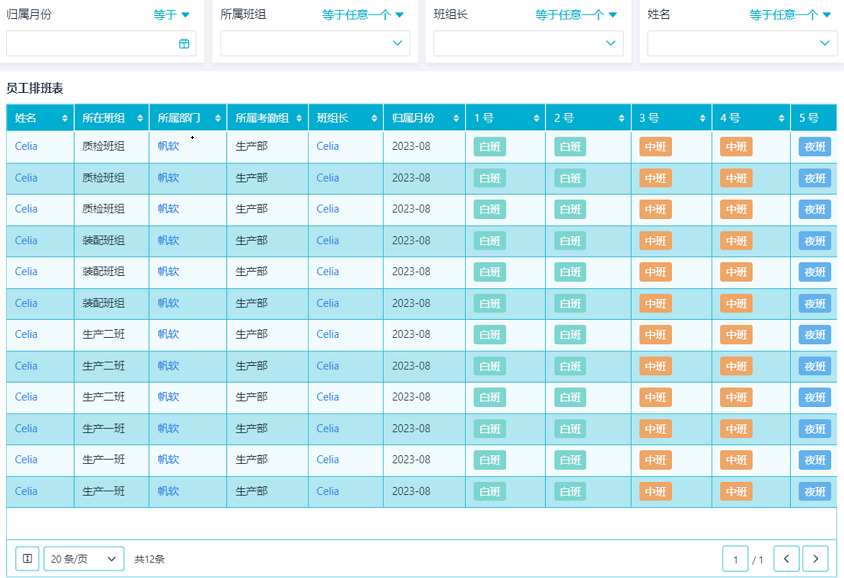Image resolution: width=844 pixels, height=578 pixels.
Task: Click 夜班 tag in the last row
Action: pos(815,492)
